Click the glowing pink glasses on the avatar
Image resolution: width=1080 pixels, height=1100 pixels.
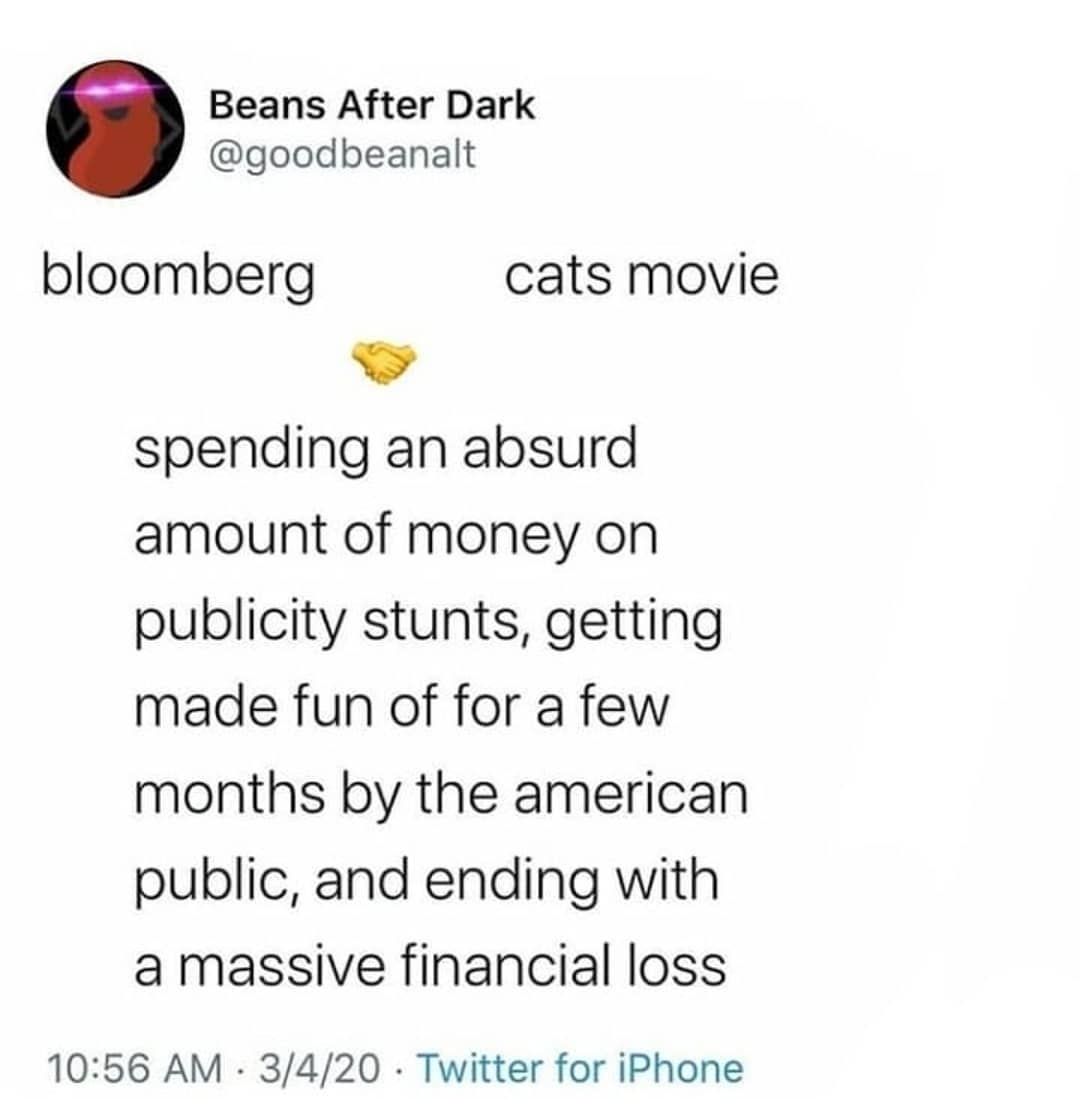(x=112, y=90)
